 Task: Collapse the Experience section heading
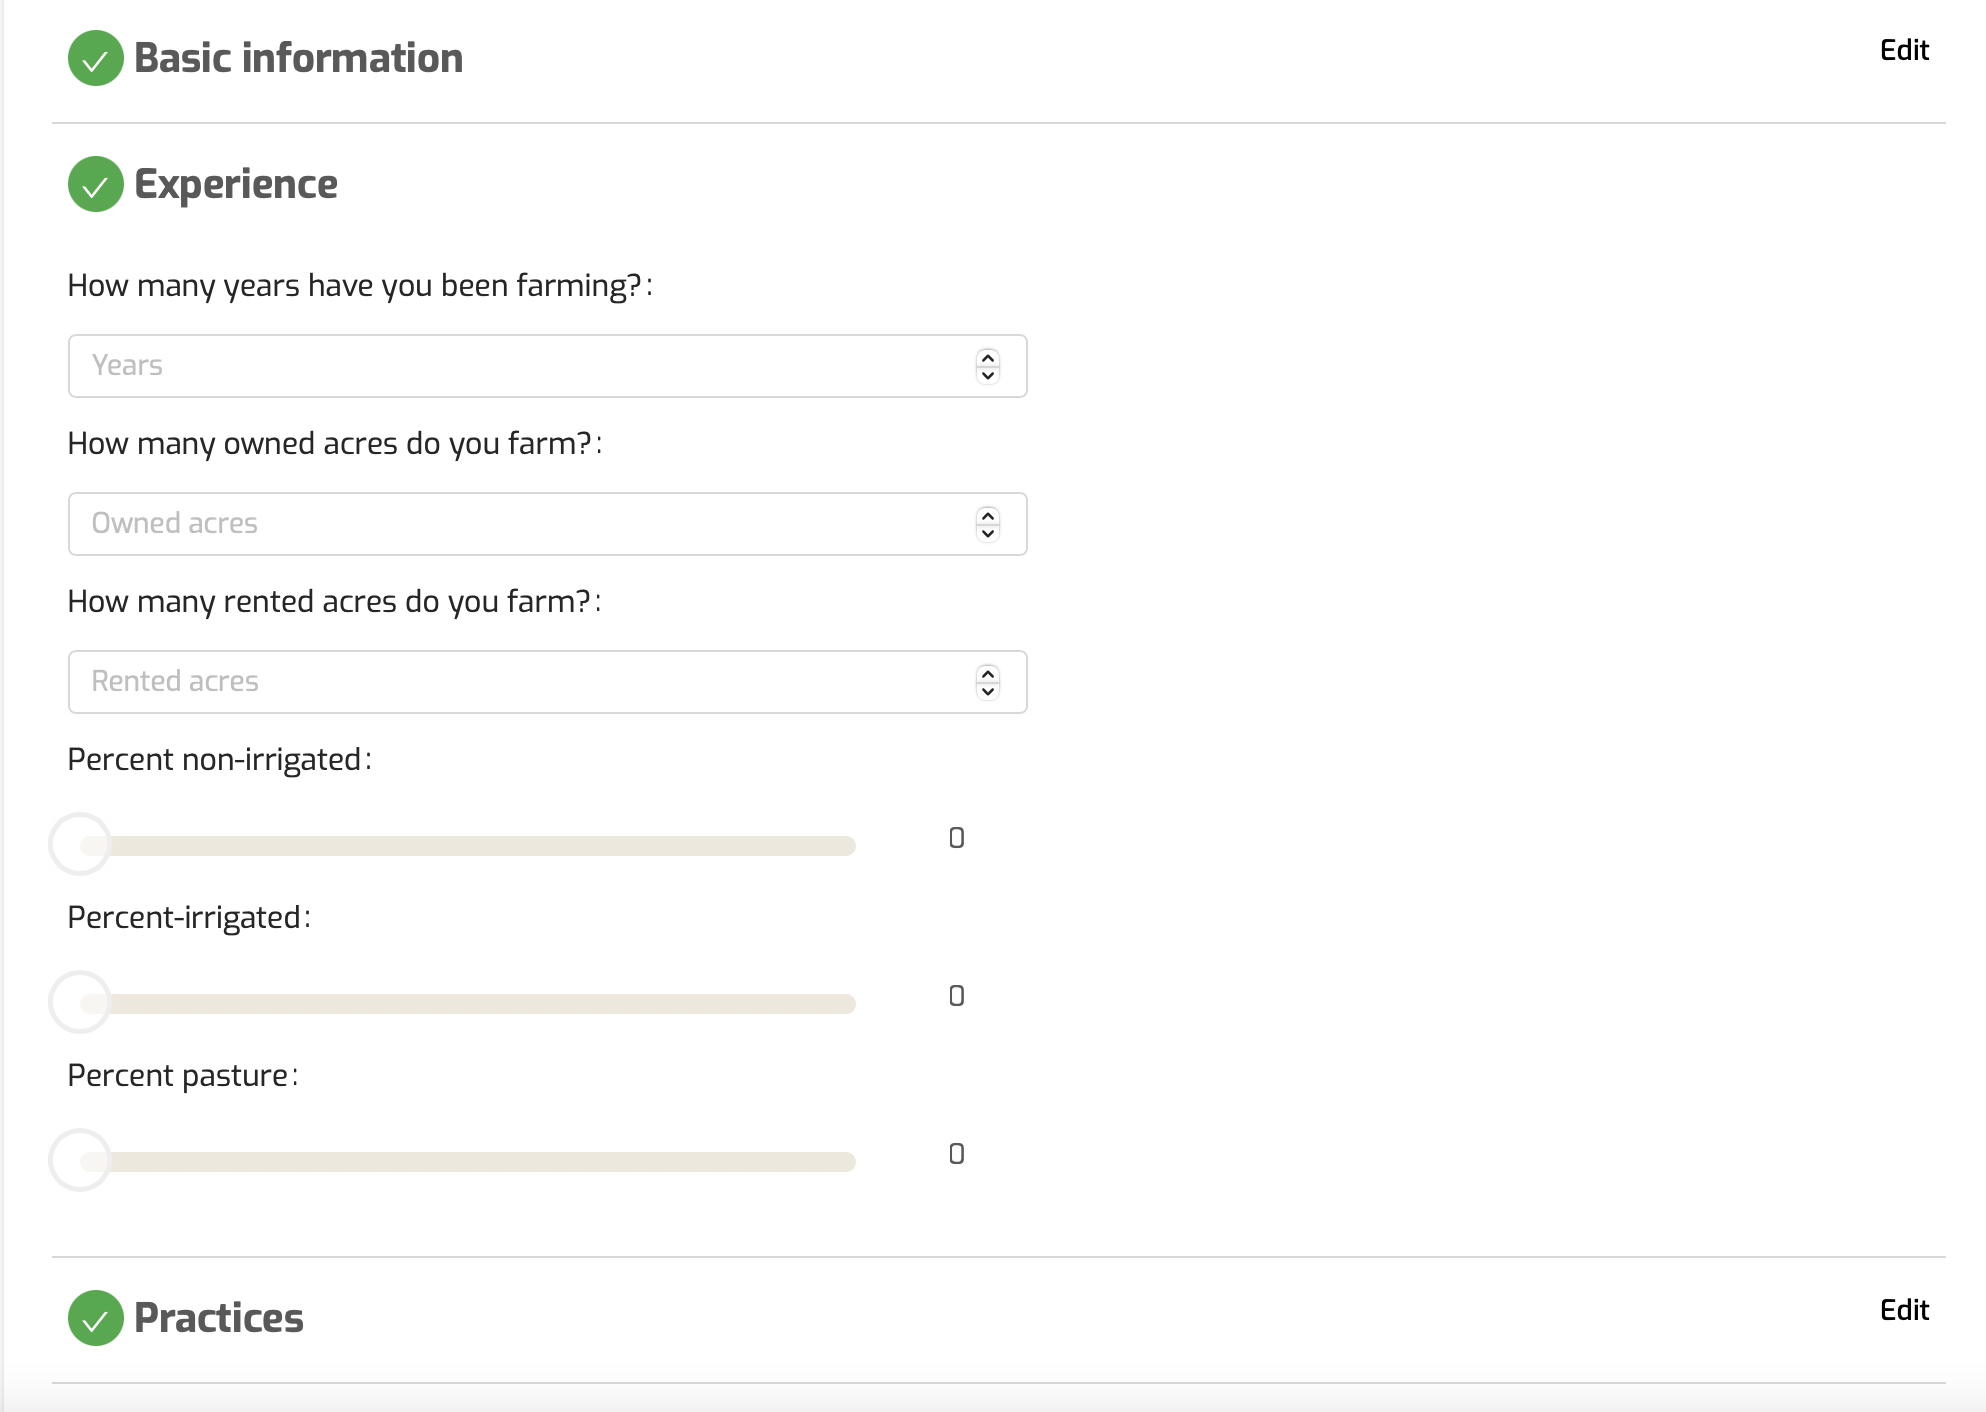(x=236, y=184)
